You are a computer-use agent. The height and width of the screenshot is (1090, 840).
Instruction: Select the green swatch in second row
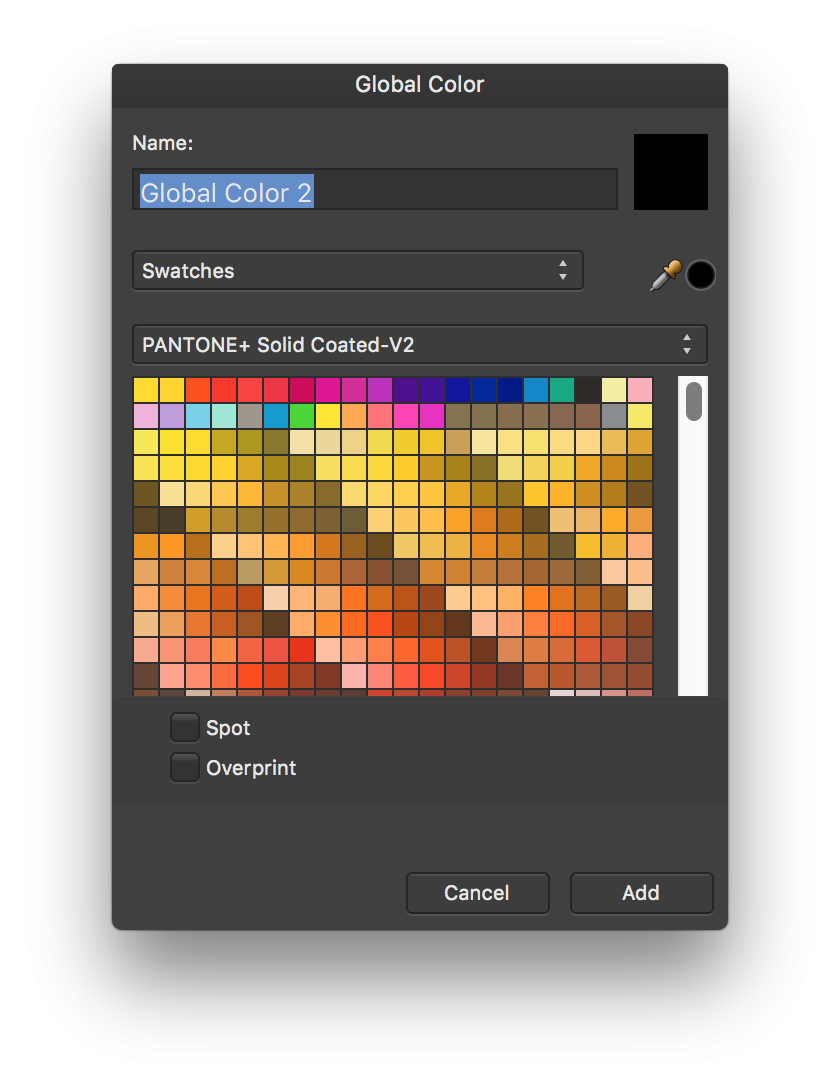(x=302, y=416)
